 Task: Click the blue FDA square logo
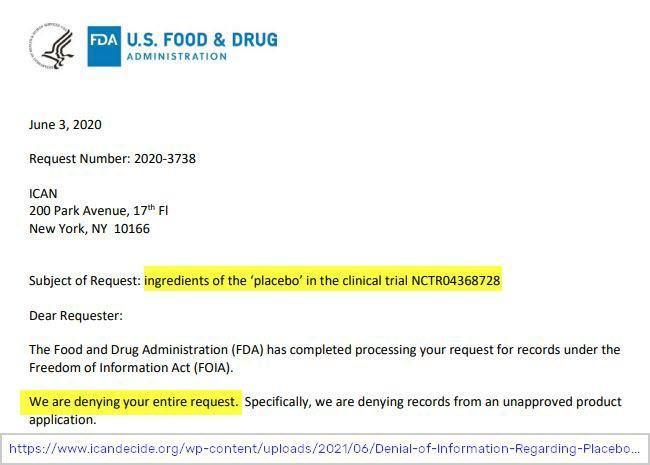(x=104, y=46)
